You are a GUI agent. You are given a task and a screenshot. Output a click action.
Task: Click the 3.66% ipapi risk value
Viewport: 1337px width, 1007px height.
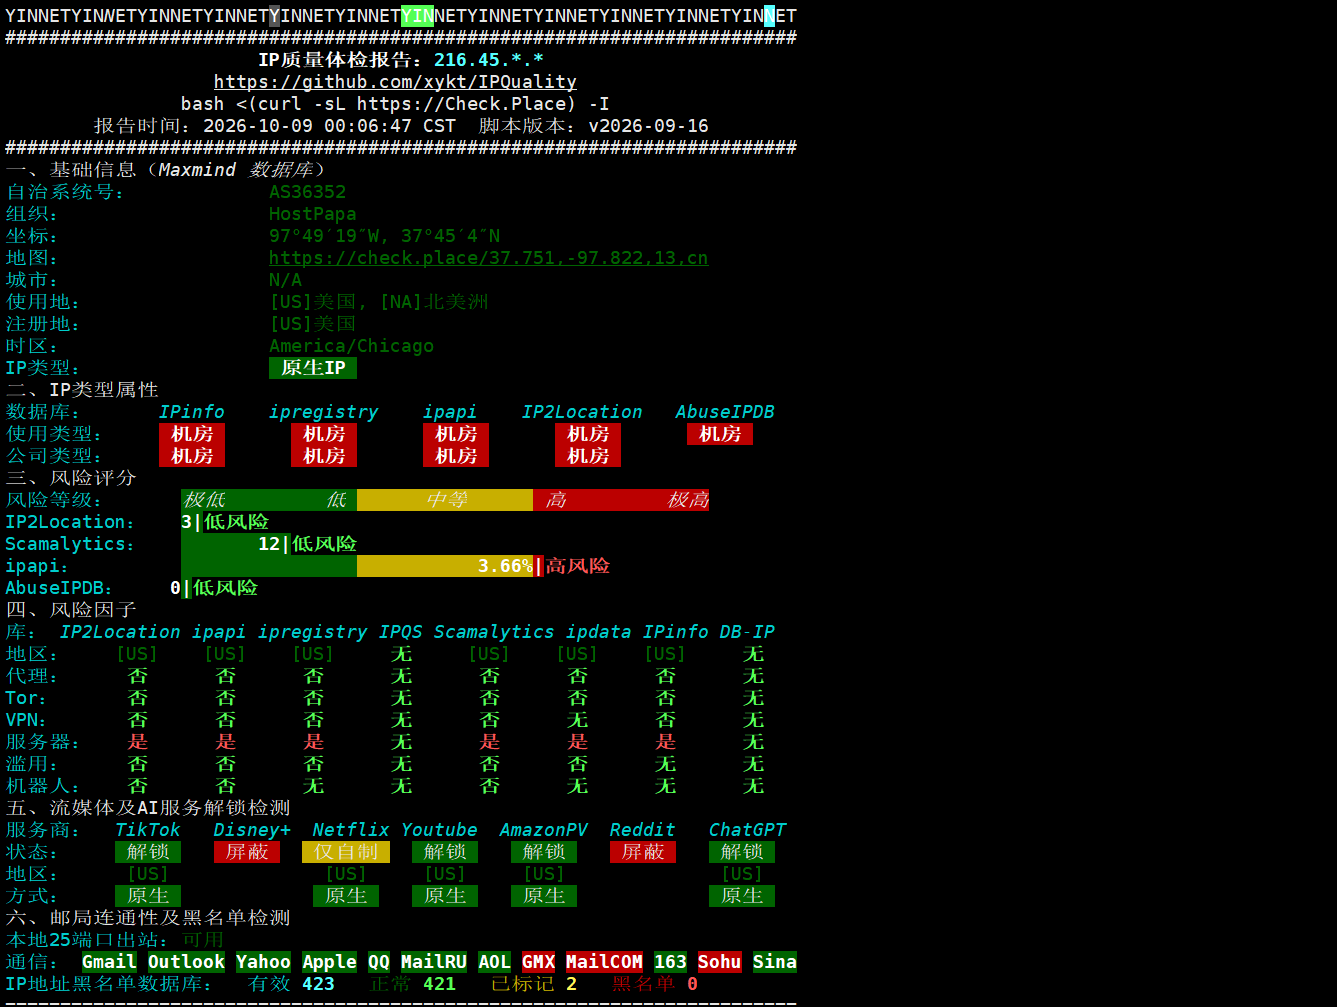(x=505, y=566)
